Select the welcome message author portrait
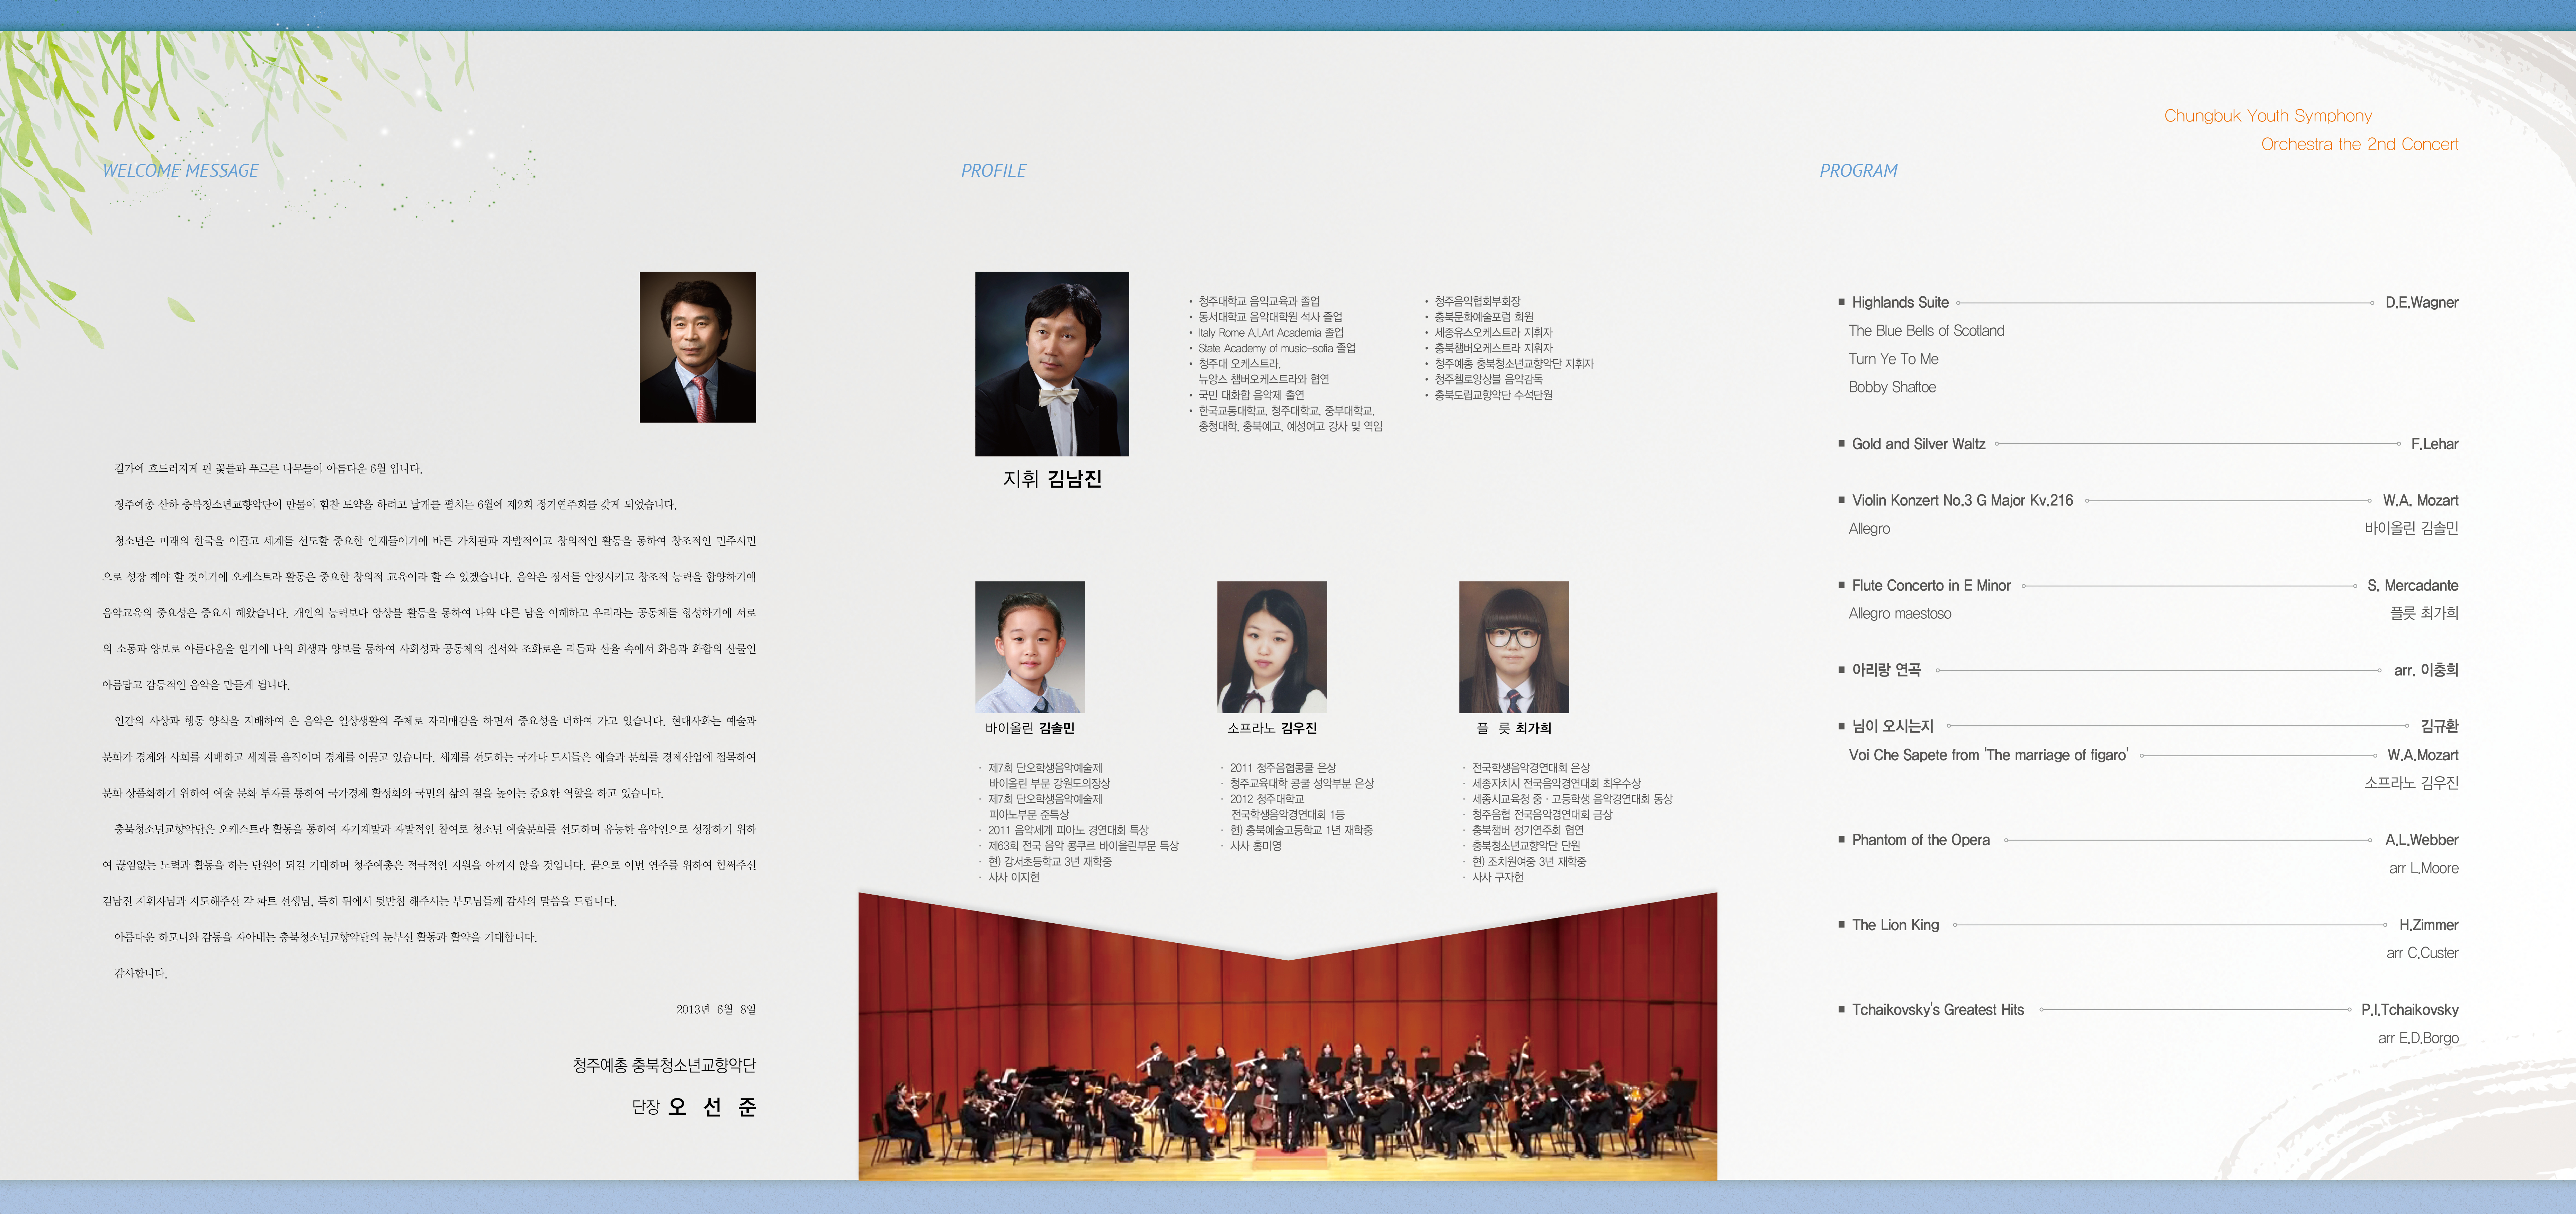This screenshot has width=2576, height=1214. [698, 347]
